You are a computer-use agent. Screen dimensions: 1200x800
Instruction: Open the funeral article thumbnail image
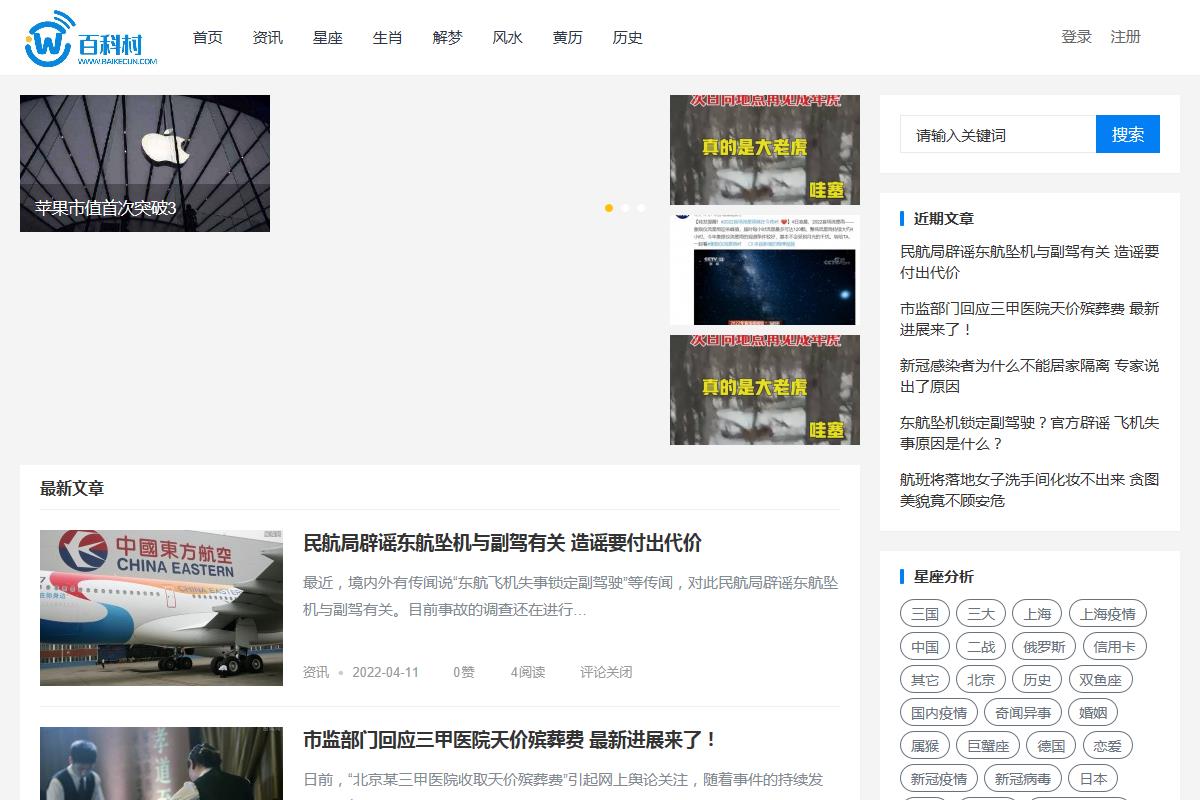161,763
